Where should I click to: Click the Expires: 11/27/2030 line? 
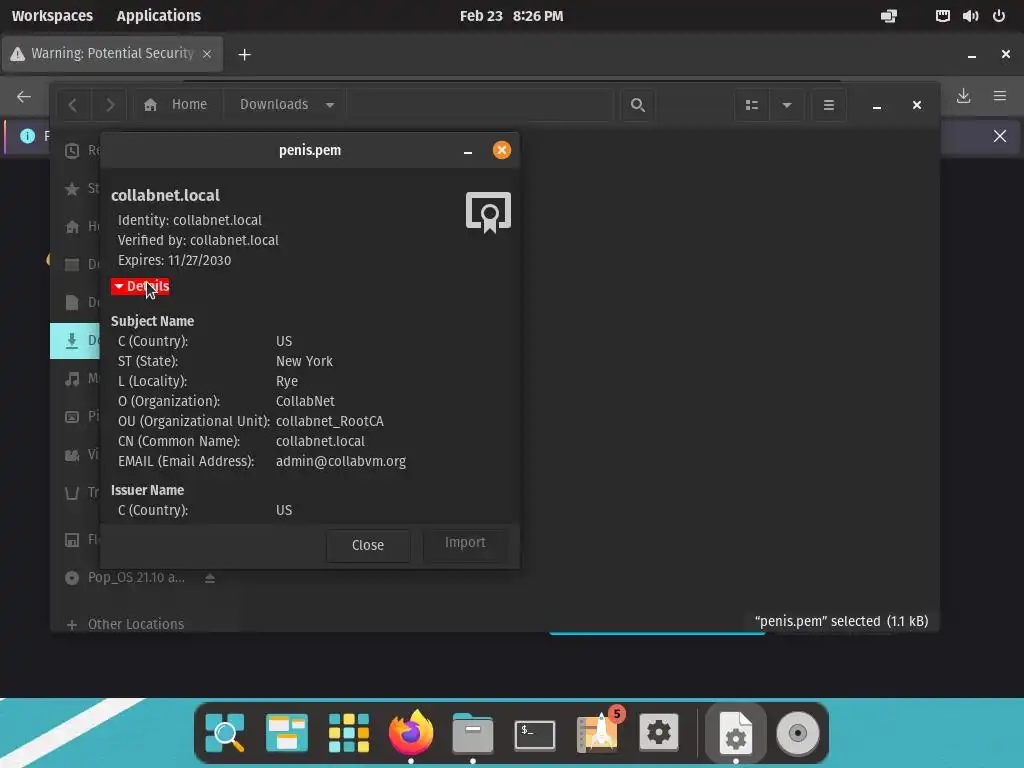pyautogui.click(x=174, y=260)
